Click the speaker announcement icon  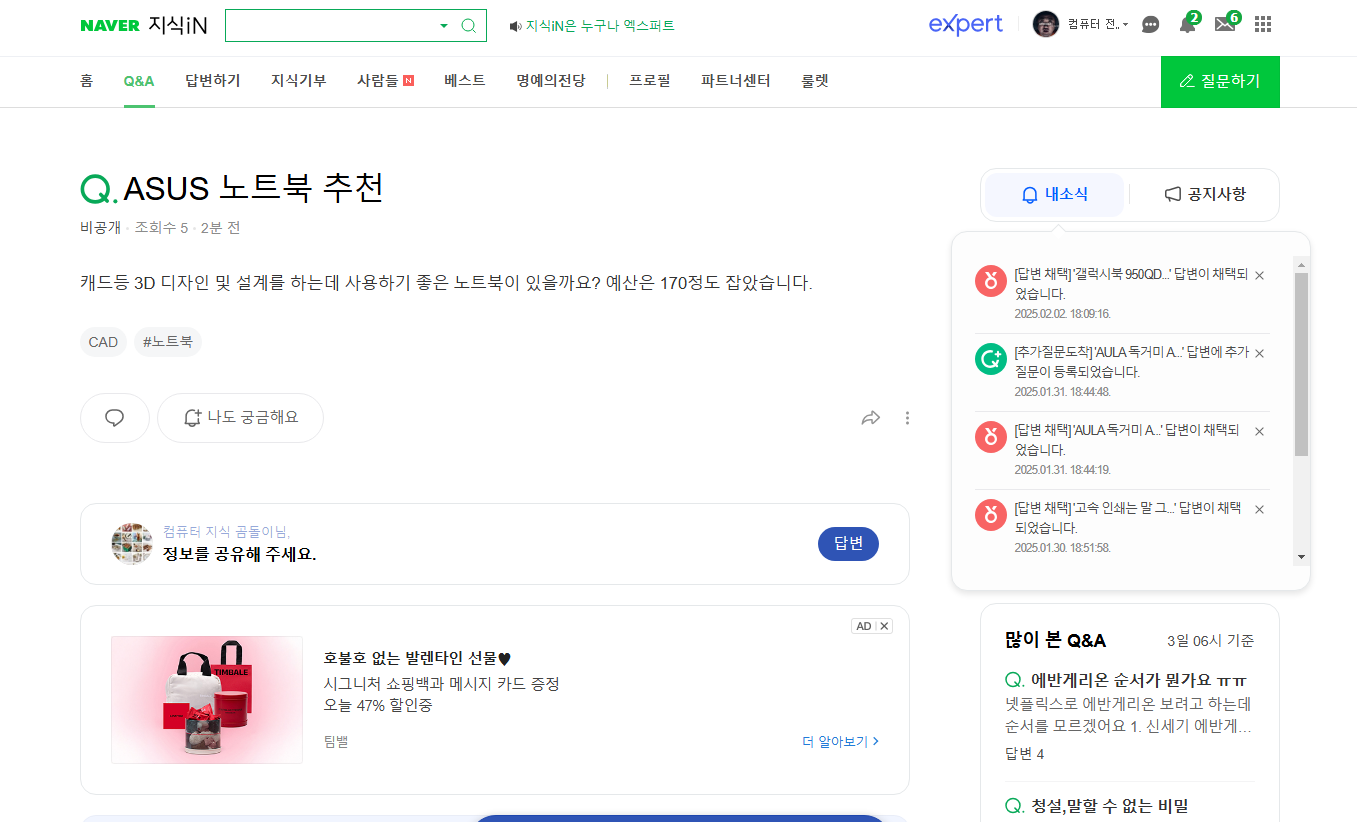515,26
